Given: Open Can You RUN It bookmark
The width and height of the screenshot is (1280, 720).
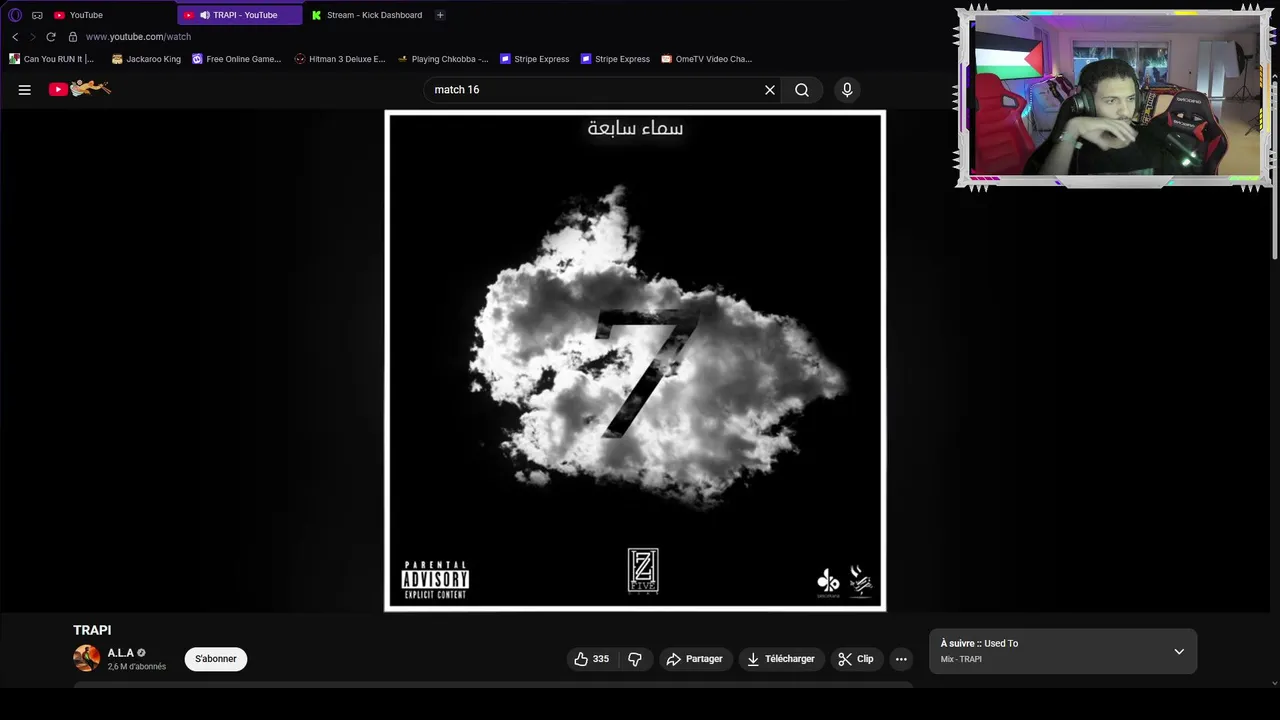Looking at the screenshot, I should [x=52, y=59].
